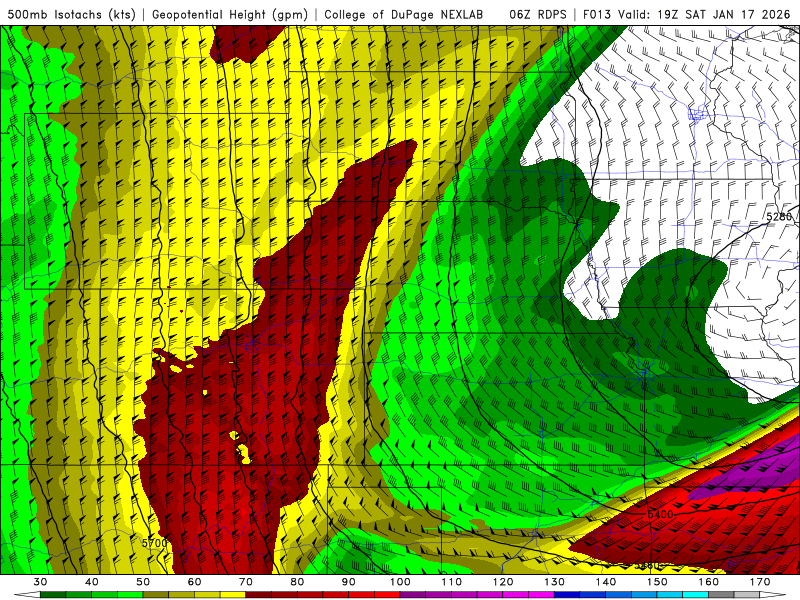800x600 pixels.
Task: Click the 'Geopotential Height (gpm)' title text
Action: 230,15
